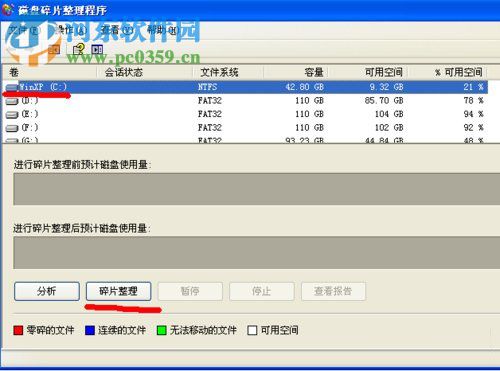Click the 零碎的文件 legend label
Viewport: 500px width, 371px height.
(x=50, y=330)
